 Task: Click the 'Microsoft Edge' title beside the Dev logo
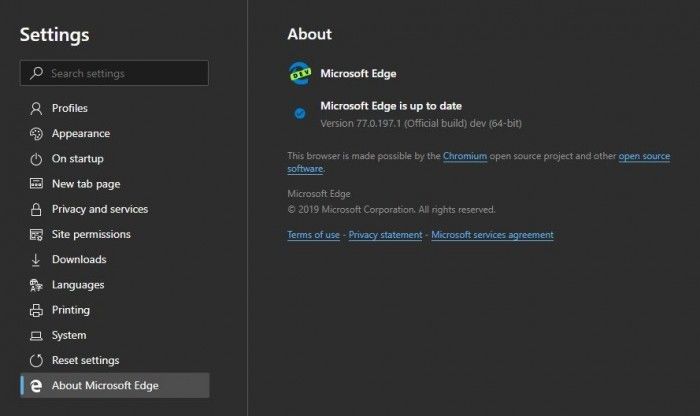coord(358,74)
